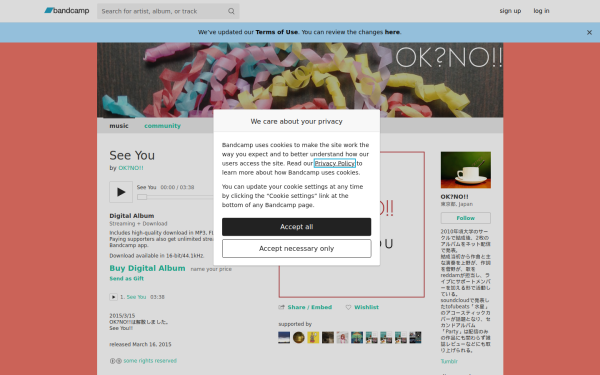
Task: Click the 'Digital Album' heading
Action: [132, 216]
